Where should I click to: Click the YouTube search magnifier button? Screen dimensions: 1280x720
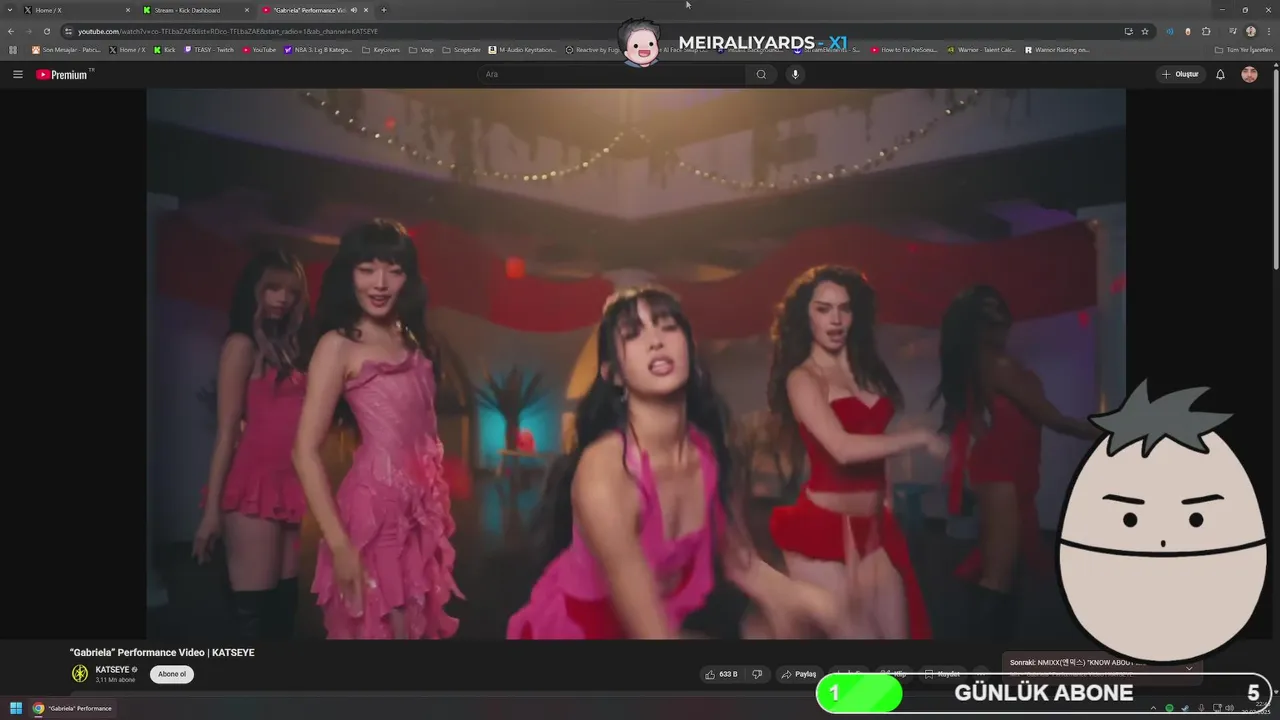coord(761,74)
